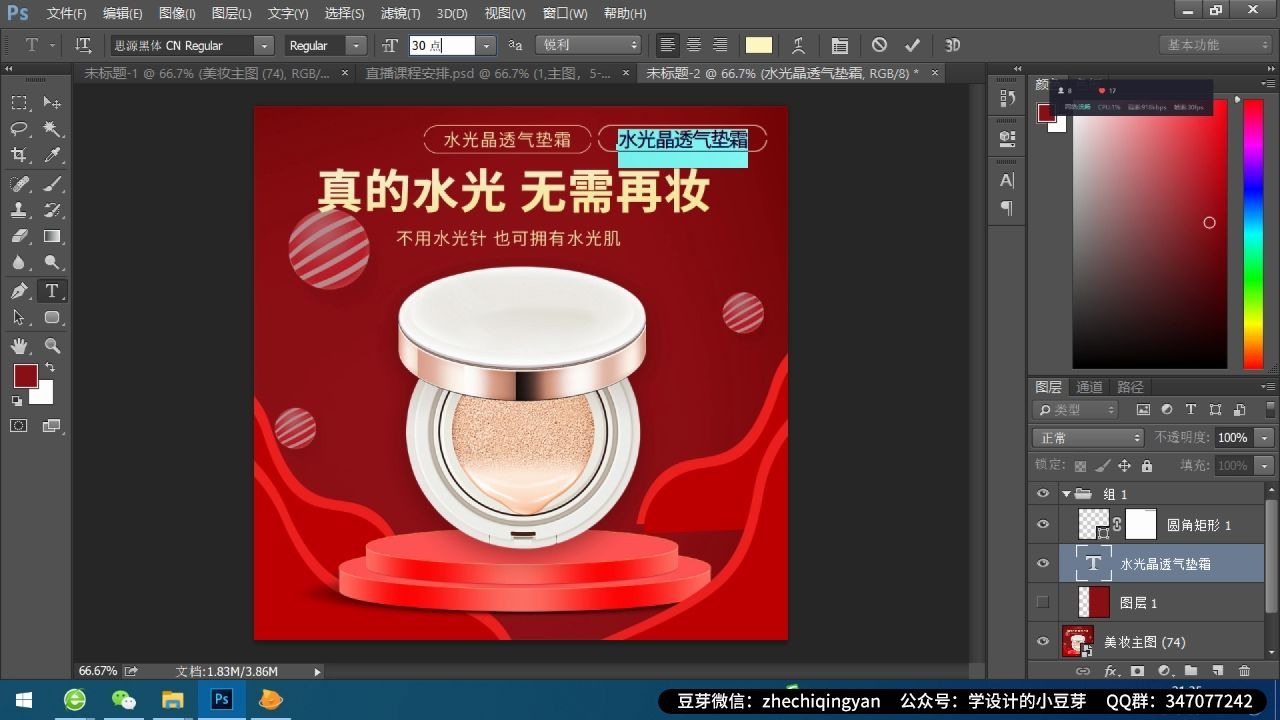Cancel current text edits
The image size is (1280, 720).
[x=879, y=45]
